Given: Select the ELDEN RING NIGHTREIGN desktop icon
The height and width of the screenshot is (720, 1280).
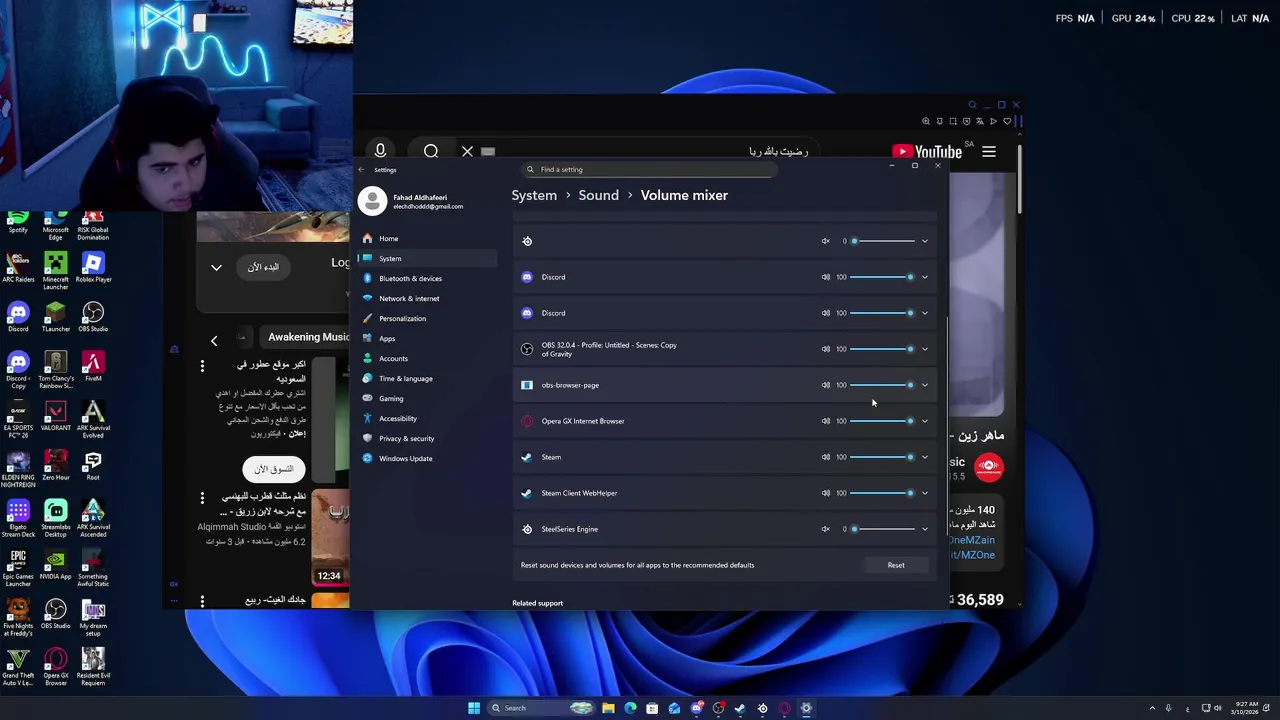Looking at the screenshot, I should [x=18, y=469].
